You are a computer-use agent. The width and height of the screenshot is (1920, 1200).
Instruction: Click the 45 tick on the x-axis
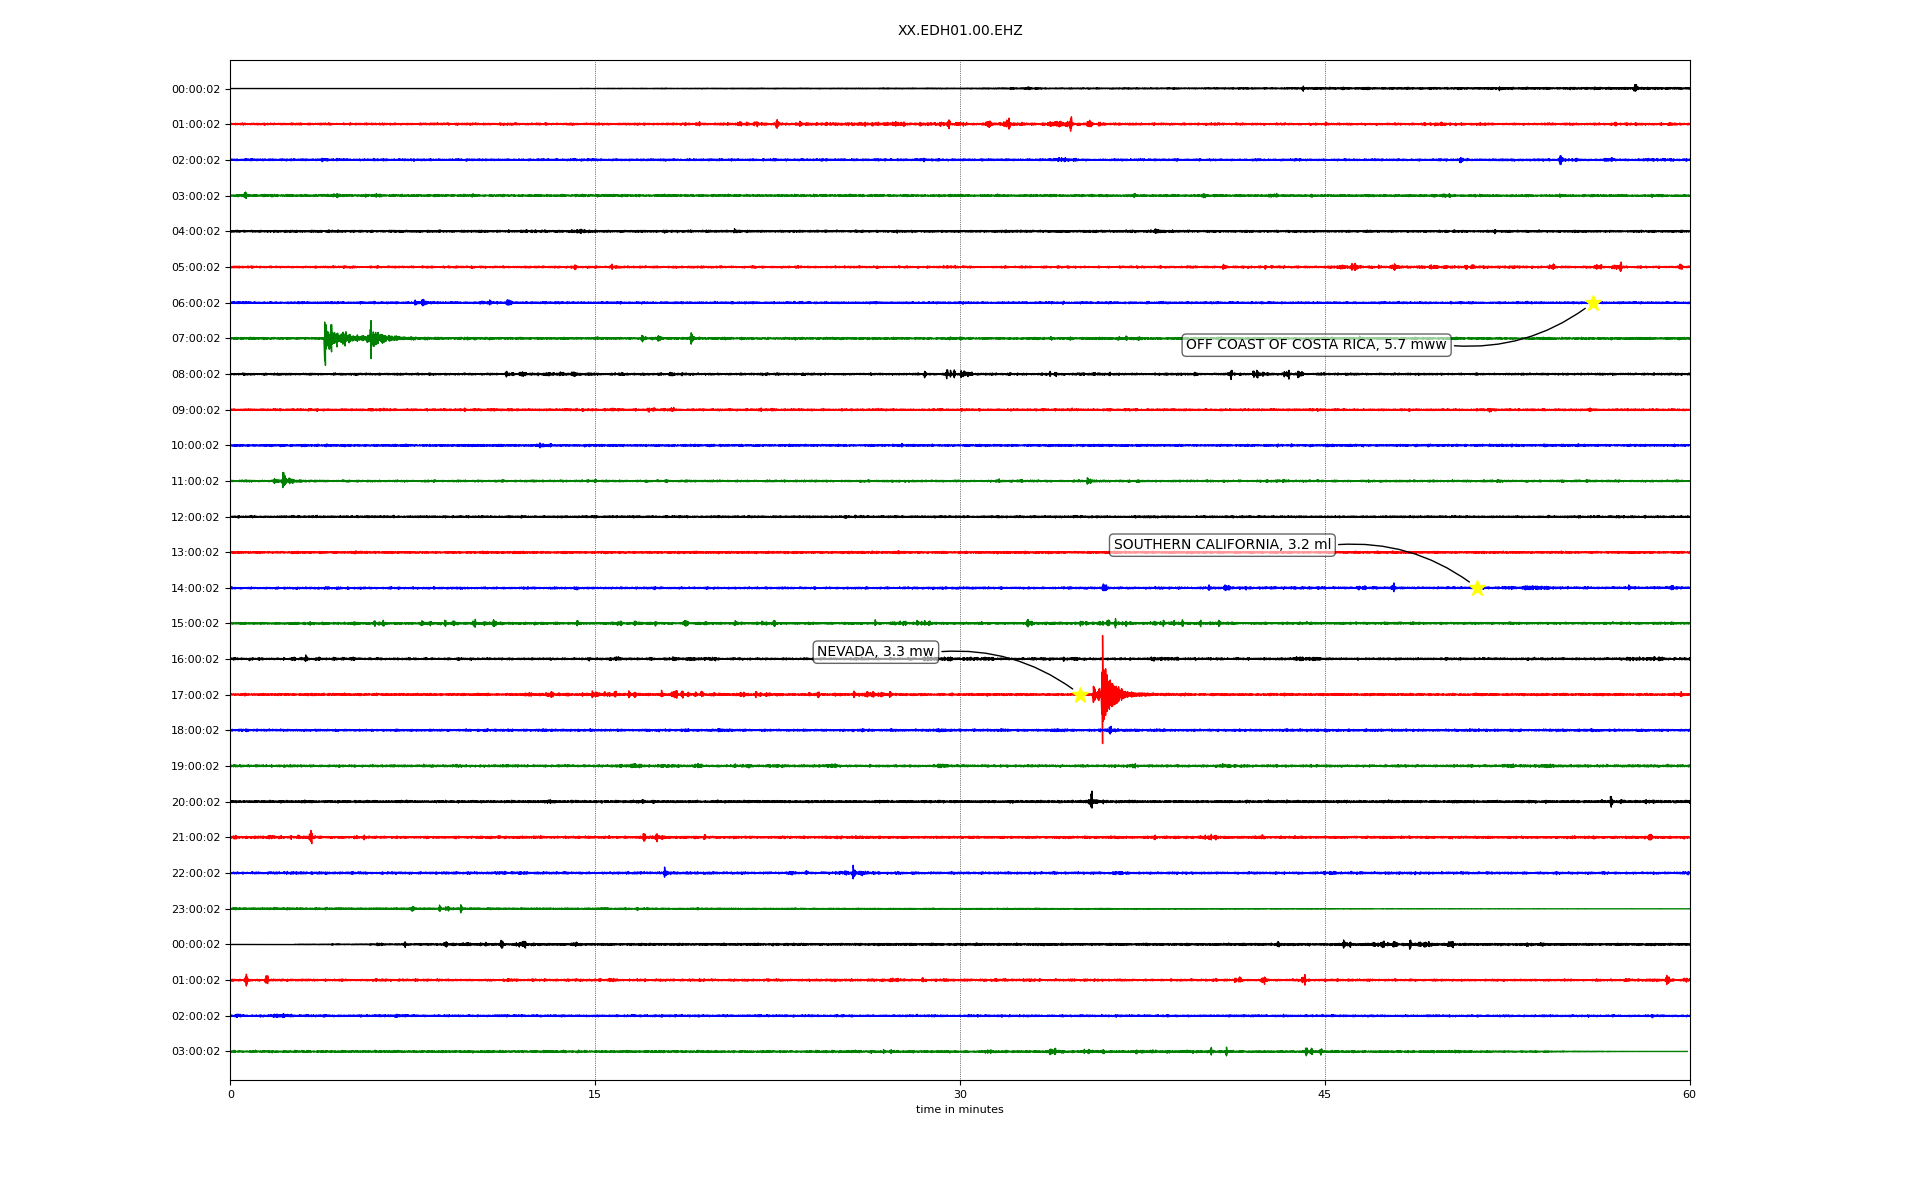click(1325, 1094)
